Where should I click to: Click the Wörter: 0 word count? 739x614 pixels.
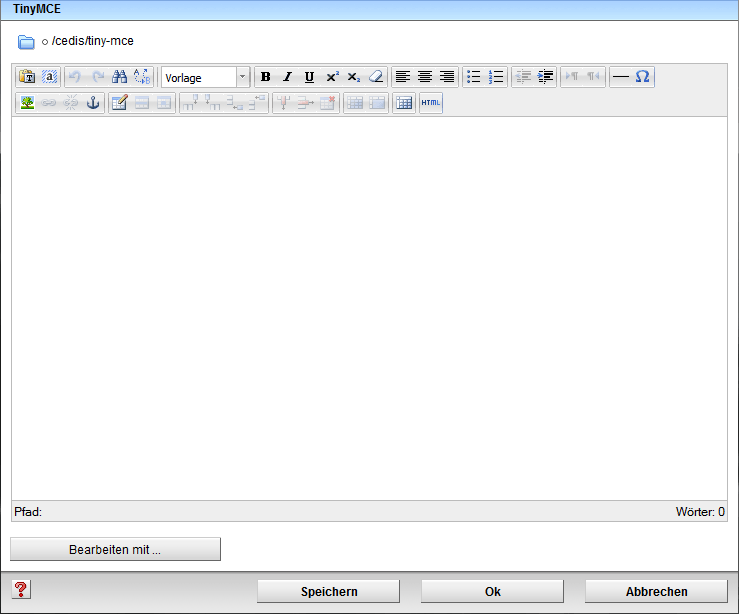(700, 512)
